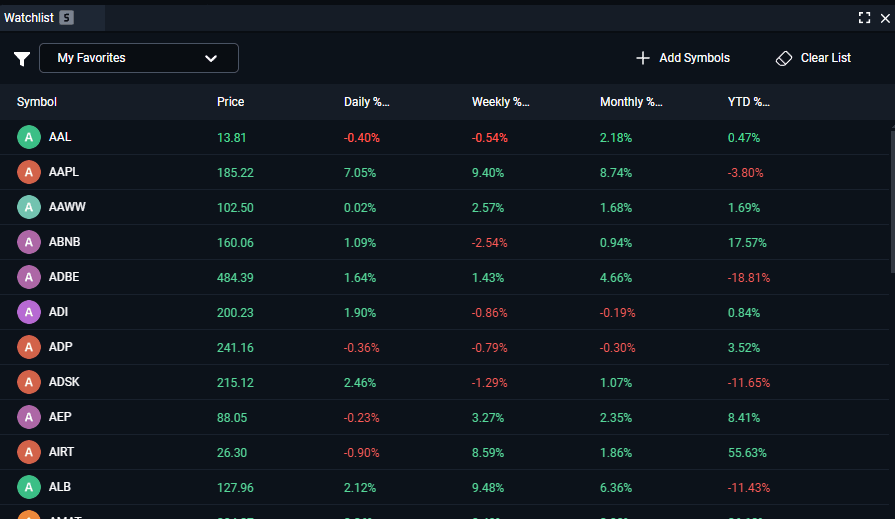Click the vertical scrollbar thumb
The image size is (895, 519).
pos(892,201)
